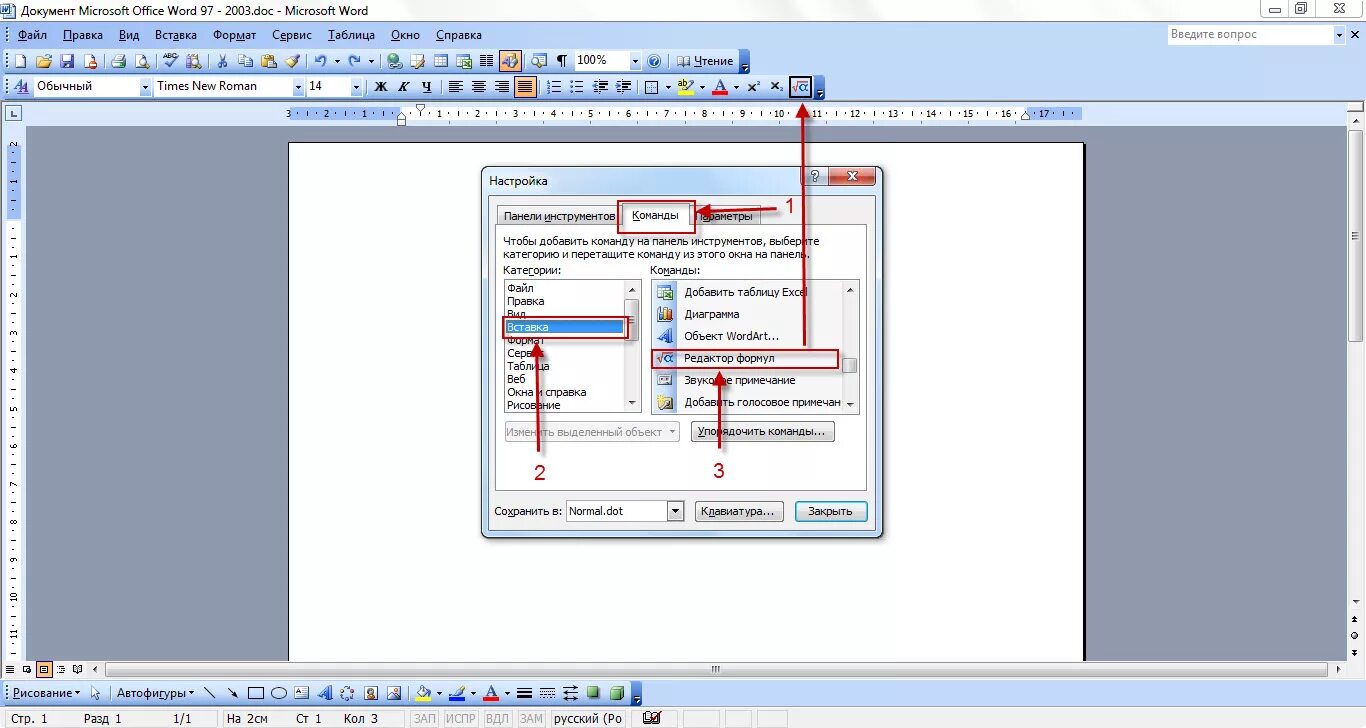The image size is (1366, 728).
Task: Insert a text box from the Drawing toolbar
Action: 302,693
